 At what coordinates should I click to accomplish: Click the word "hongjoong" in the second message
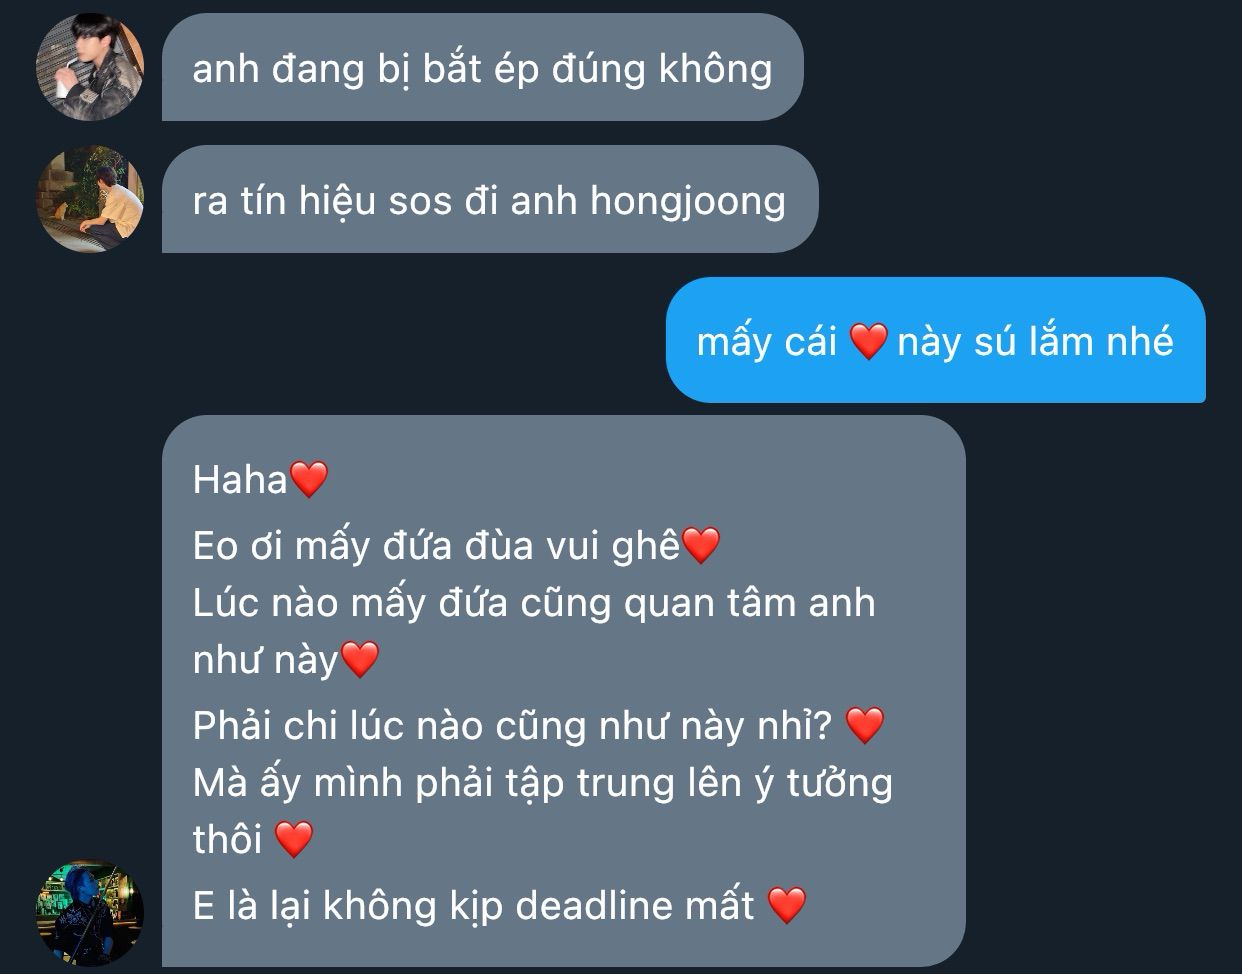pyautogui.click(x=688, y=201)
